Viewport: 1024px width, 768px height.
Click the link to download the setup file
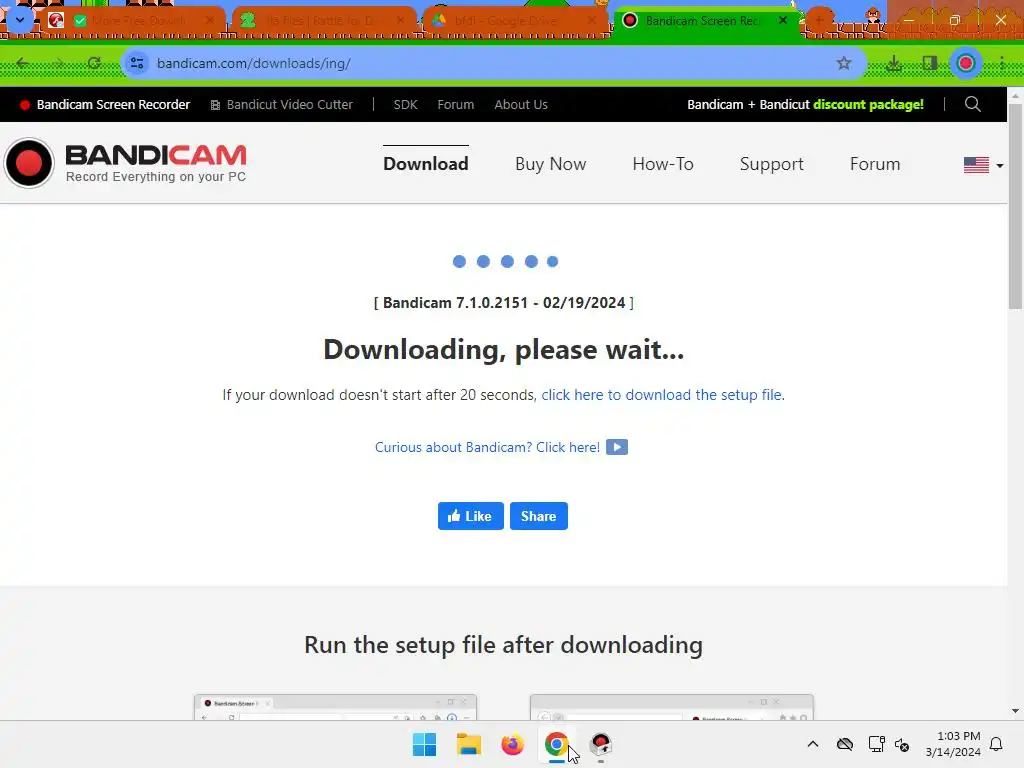click(x=662, y=395)
